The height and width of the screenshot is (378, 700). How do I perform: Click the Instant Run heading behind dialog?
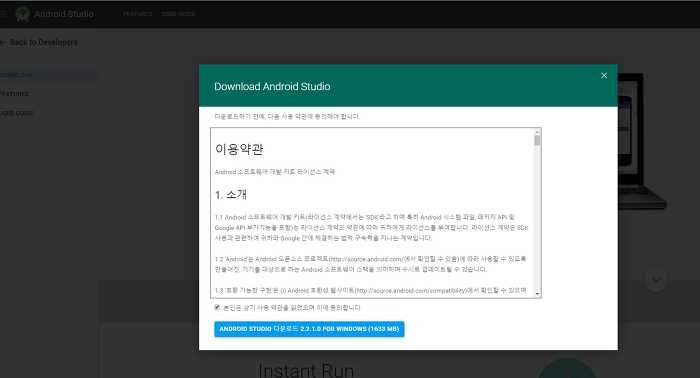(x=306, y=370)
